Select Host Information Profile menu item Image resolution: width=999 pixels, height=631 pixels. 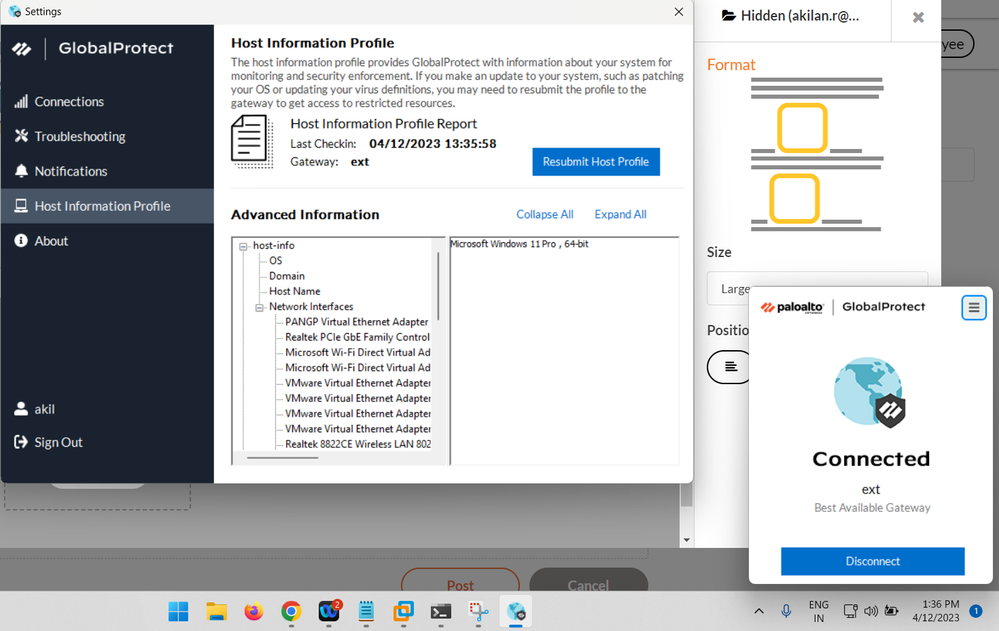coord(107,206)
